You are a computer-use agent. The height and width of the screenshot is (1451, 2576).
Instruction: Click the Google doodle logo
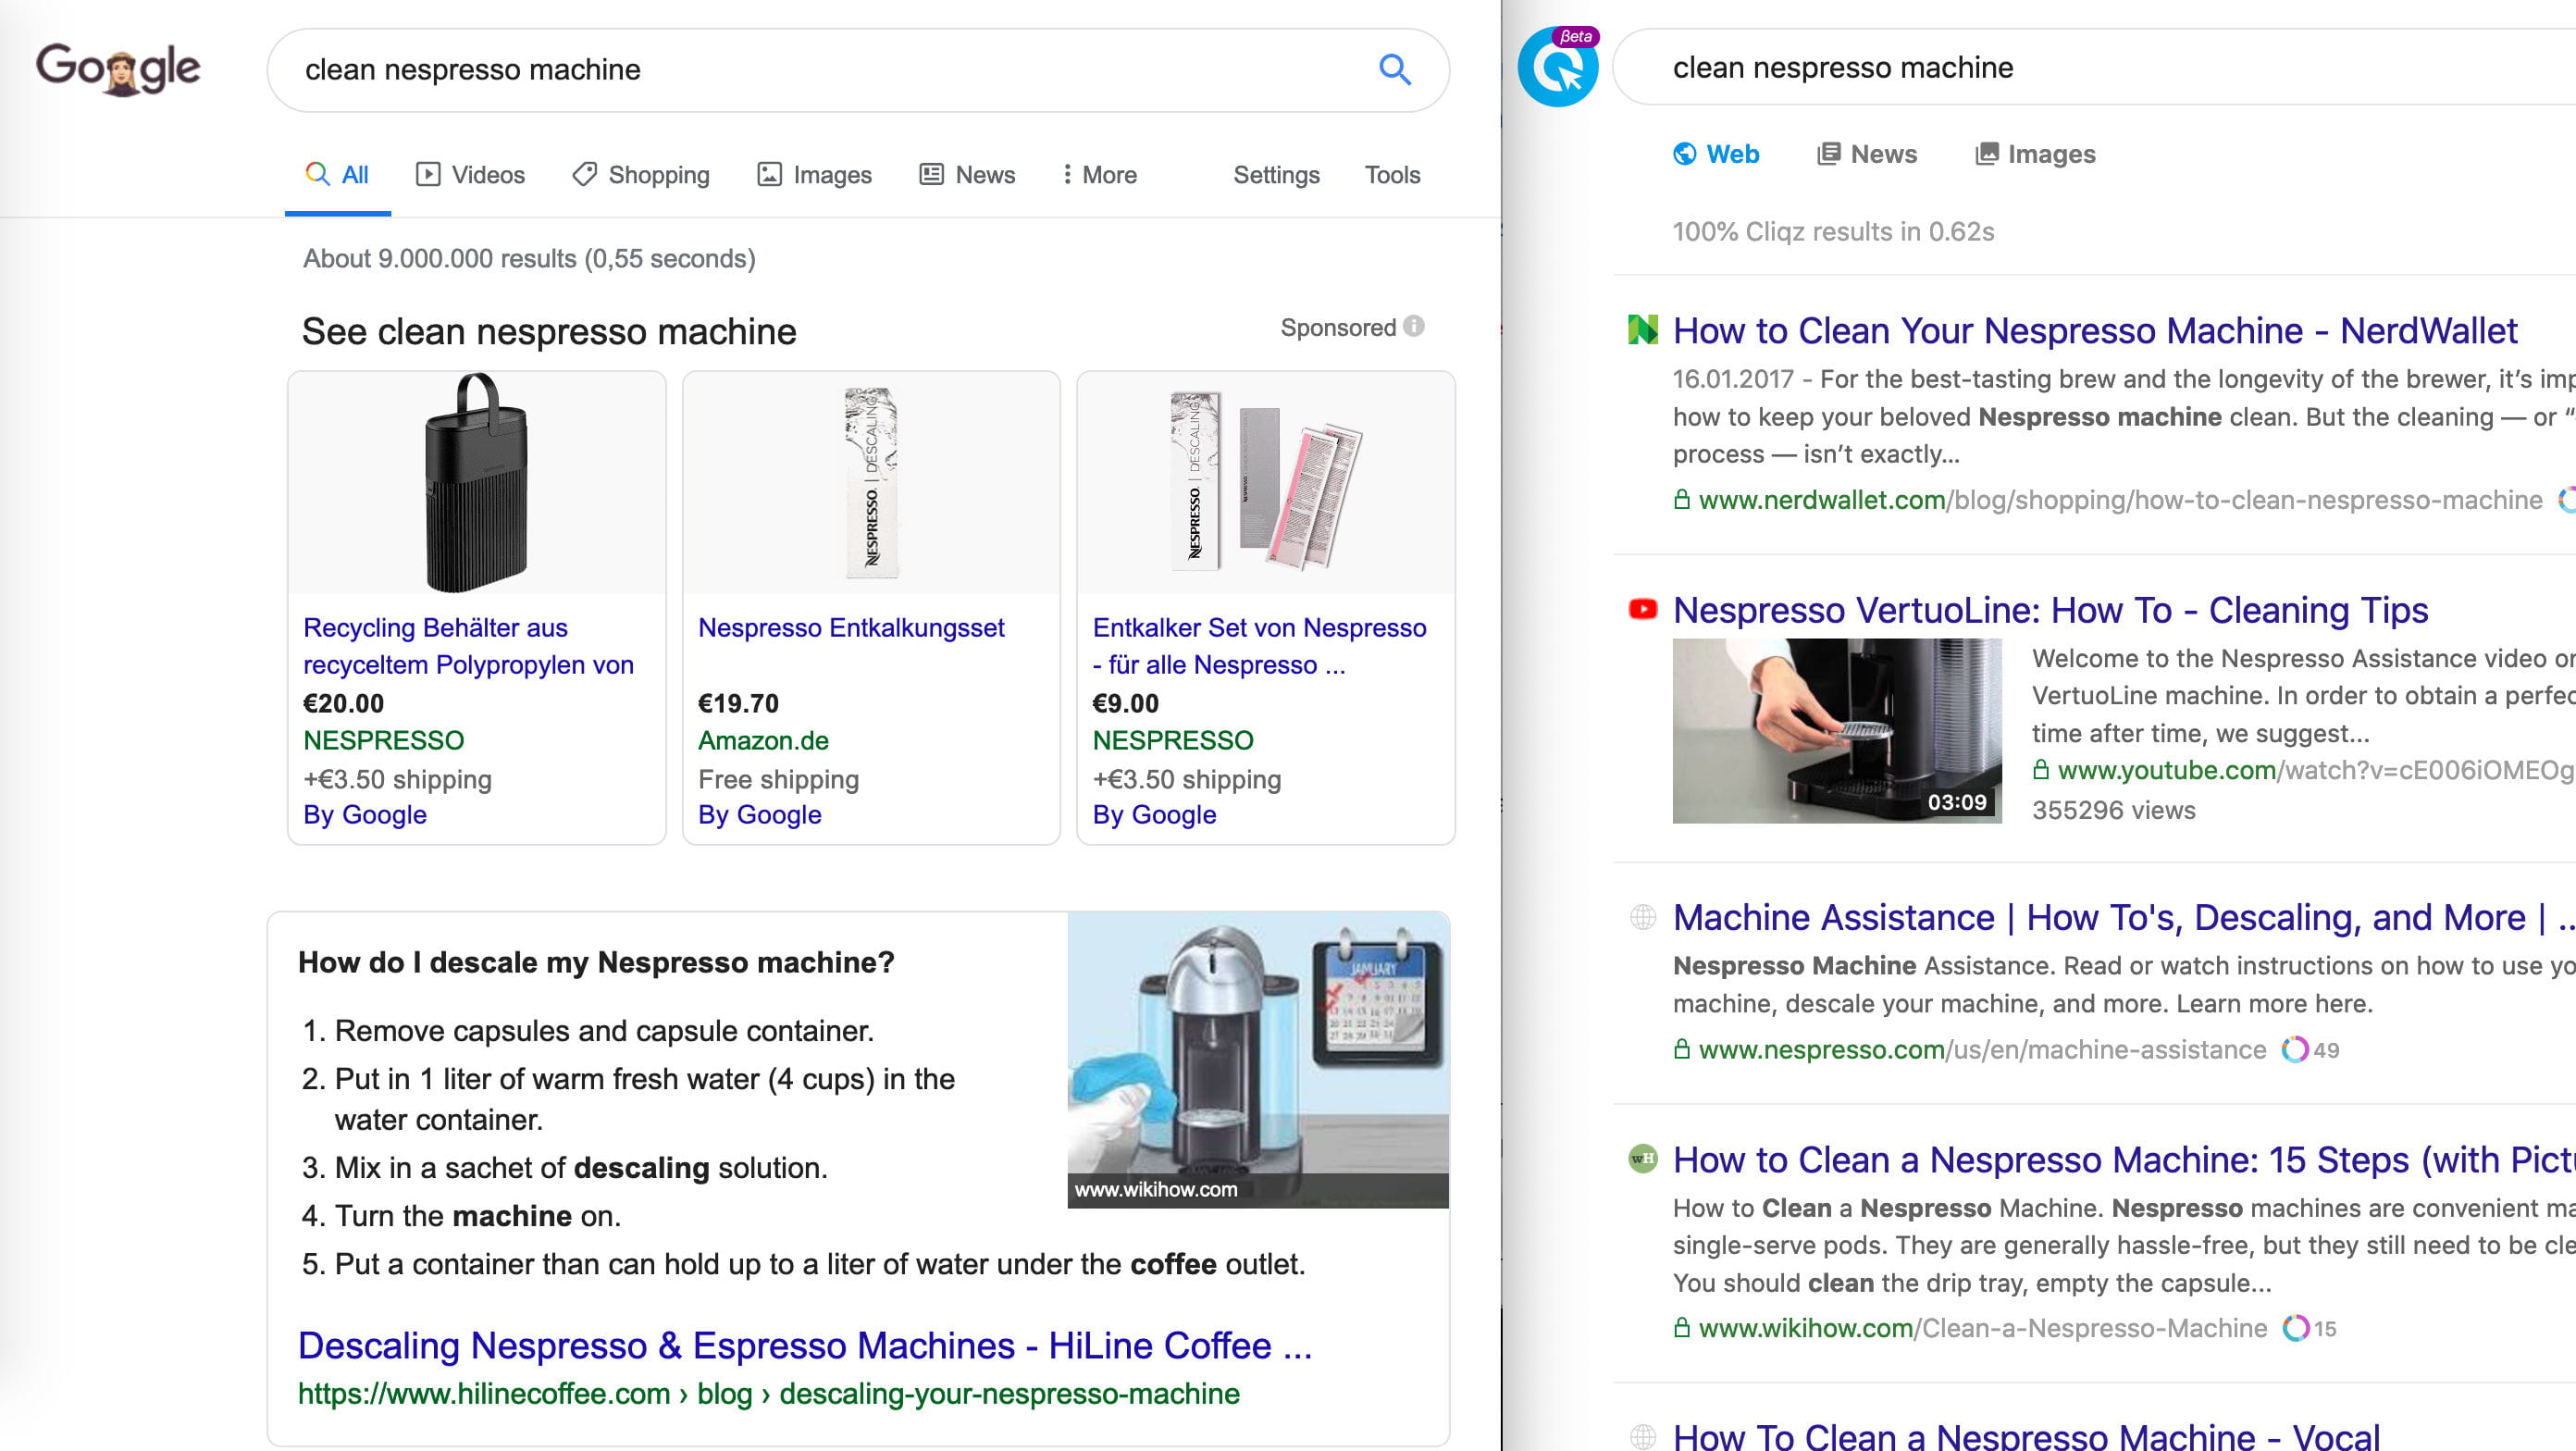click(118, 69)
